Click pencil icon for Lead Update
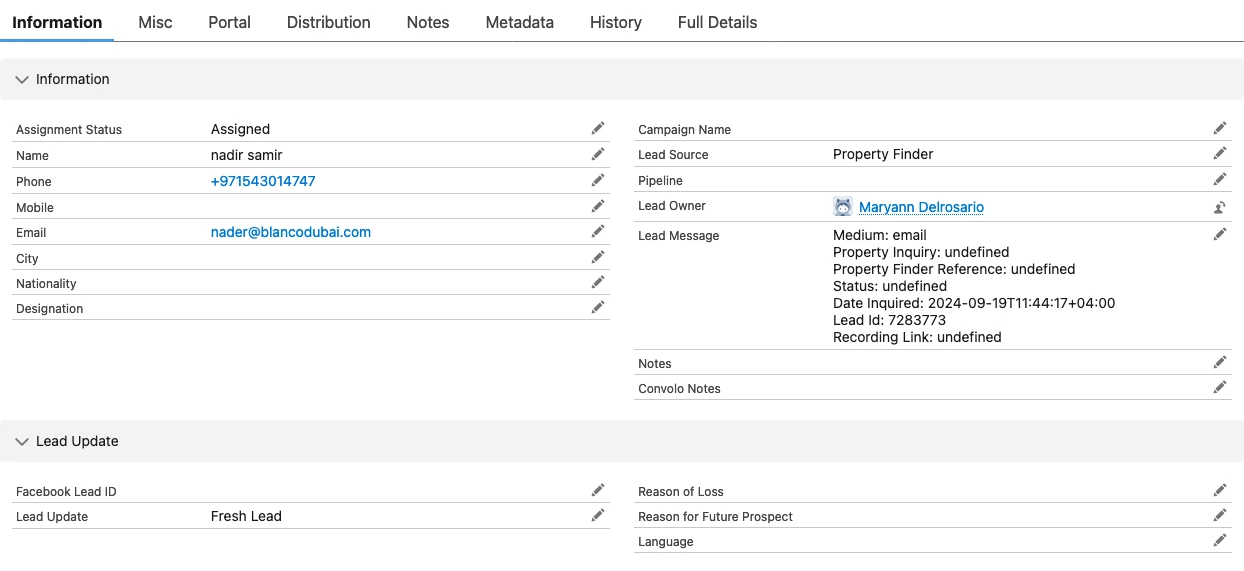The width and height of the screenshot is (1244, 571). pos(598,515)
